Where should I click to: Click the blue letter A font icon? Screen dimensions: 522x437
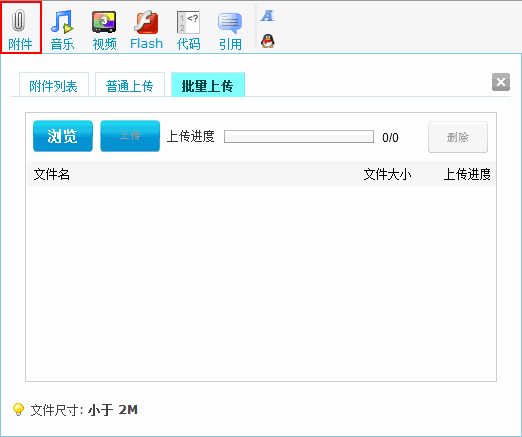coord(267,16)
